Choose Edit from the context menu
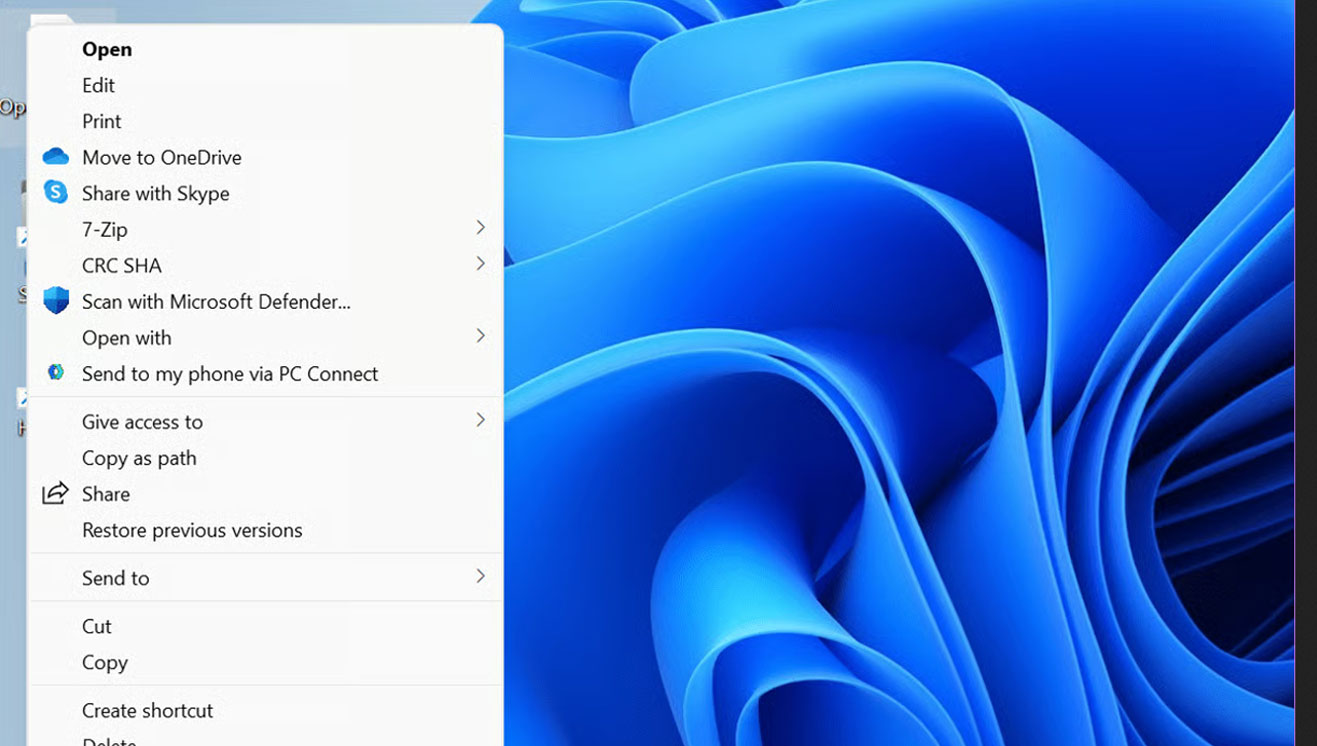This screenshot has height=746, width=1317. click(98, 85)
